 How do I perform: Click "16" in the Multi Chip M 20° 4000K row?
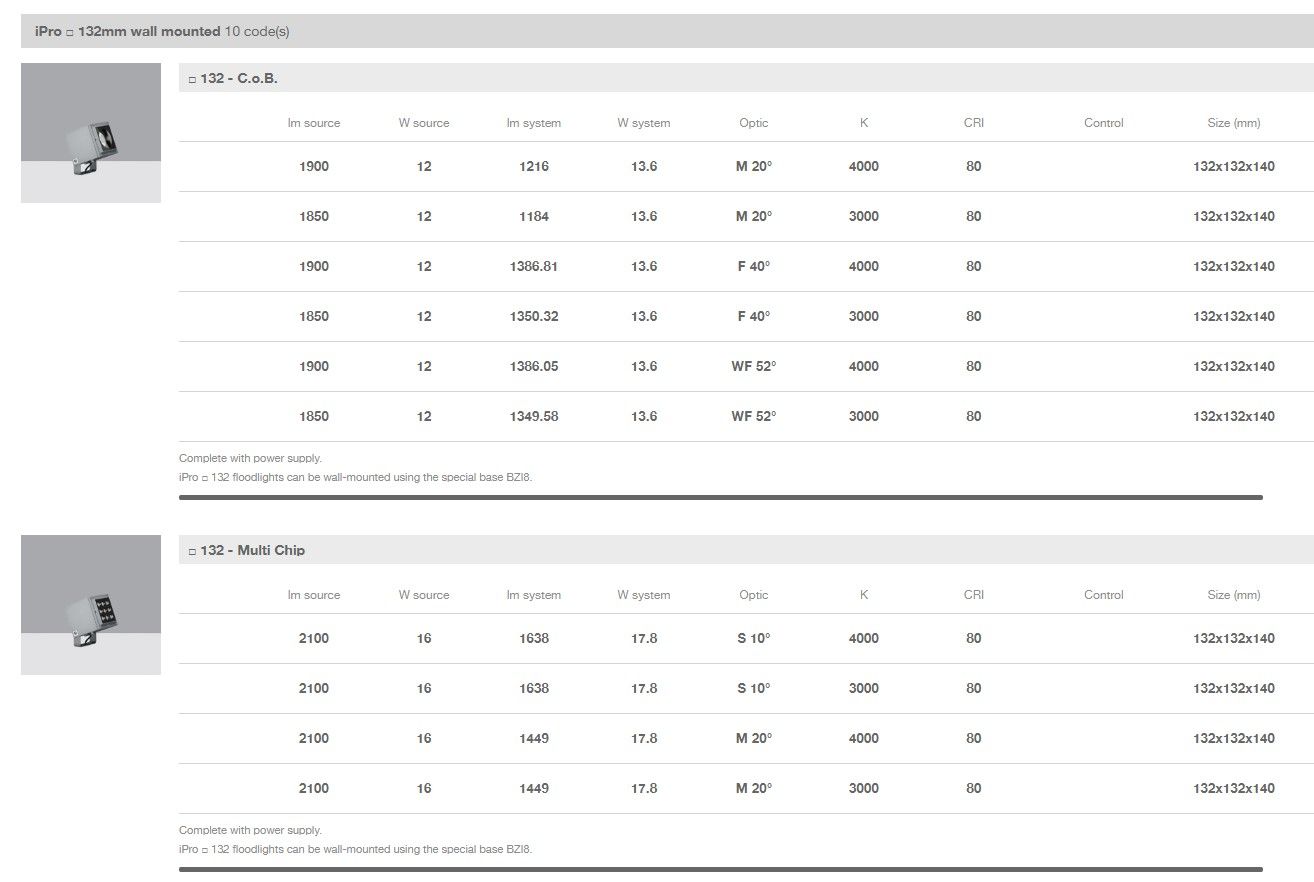coord(424,738)
